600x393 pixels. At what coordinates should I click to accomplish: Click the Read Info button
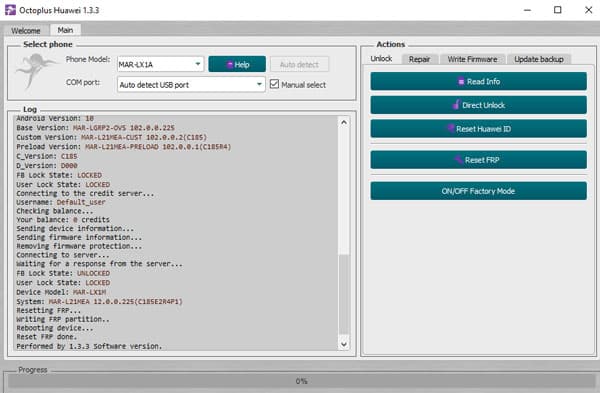(x=478, y=81)
